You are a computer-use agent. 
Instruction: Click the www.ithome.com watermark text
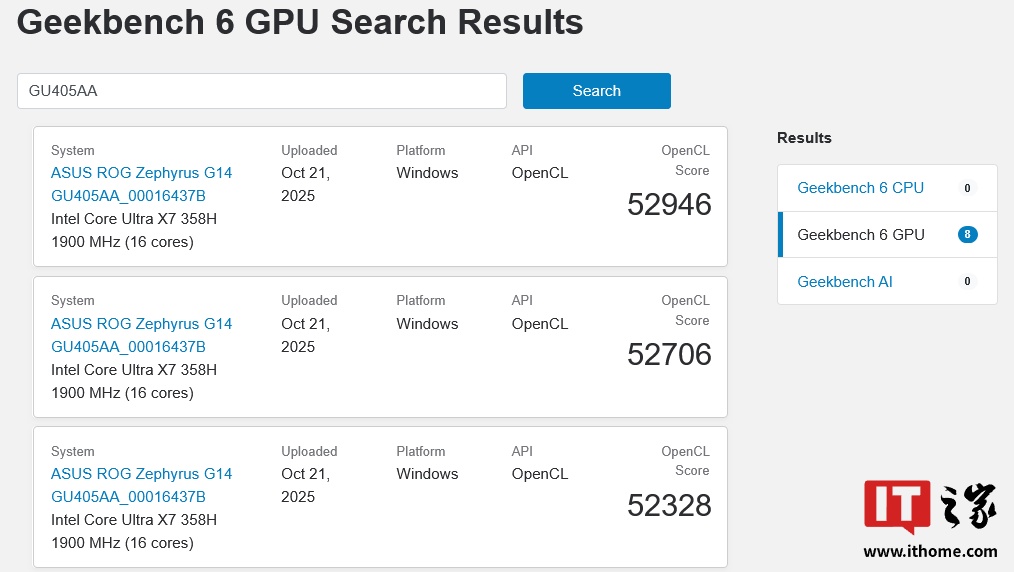click(x=930, y=551)
